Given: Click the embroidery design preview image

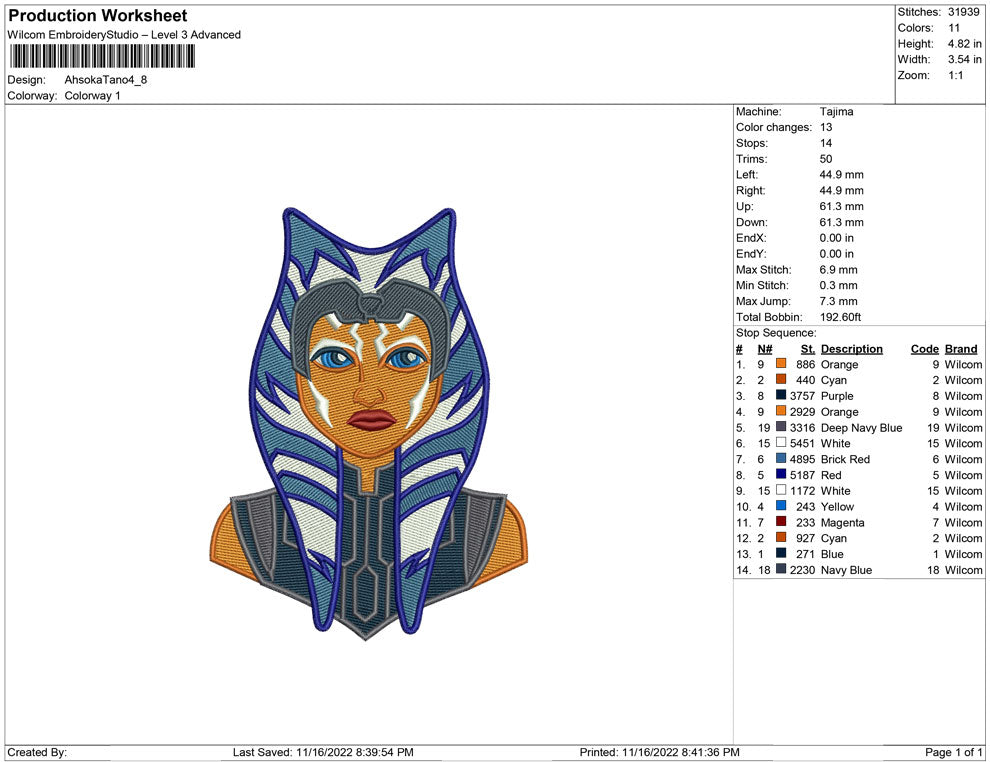Looking at the screenshot, I should (x=368, y=424).
